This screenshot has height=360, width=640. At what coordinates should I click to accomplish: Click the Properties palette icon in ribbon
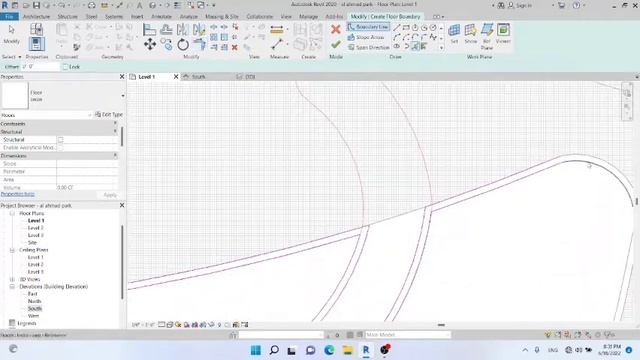tap(36, 44)
